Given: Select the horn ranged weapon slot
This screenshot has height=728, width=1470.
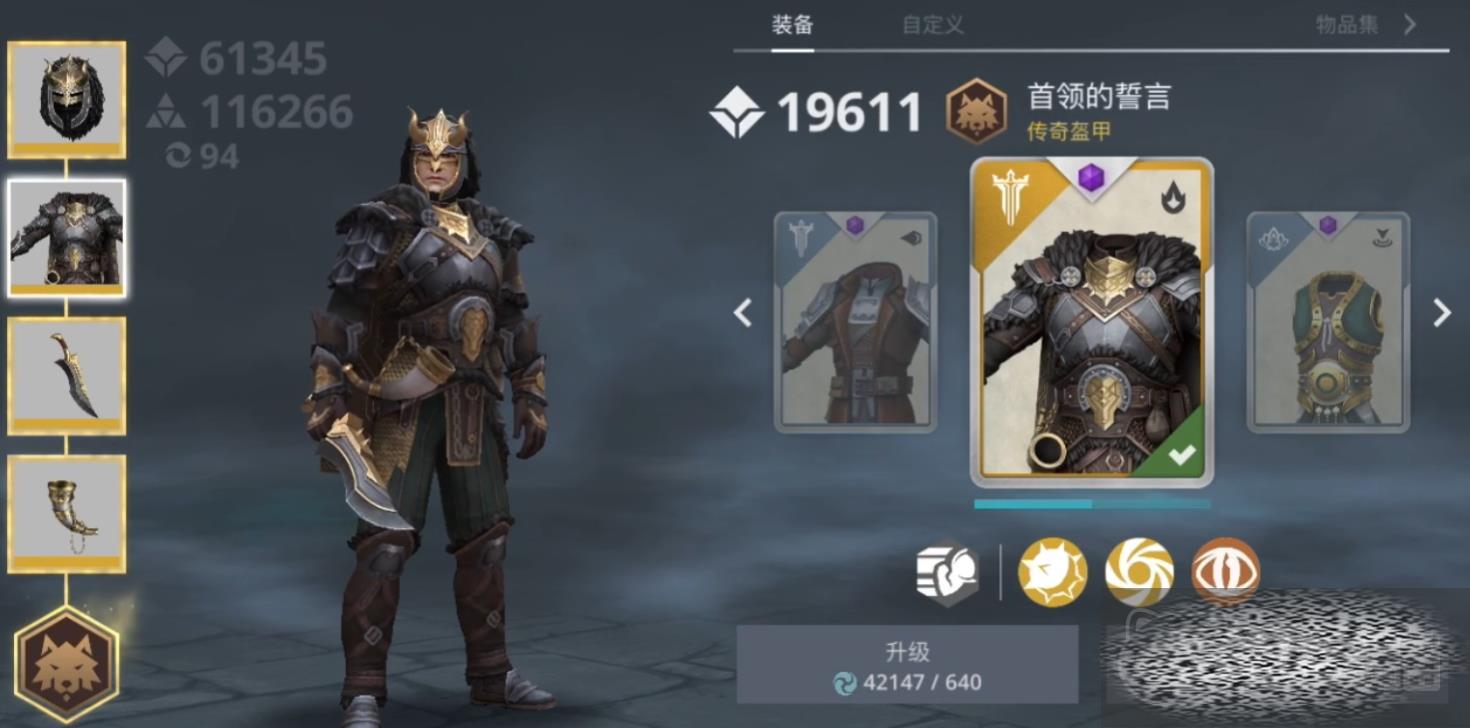Looking at the screenshot, I should (x=67, y=514).
